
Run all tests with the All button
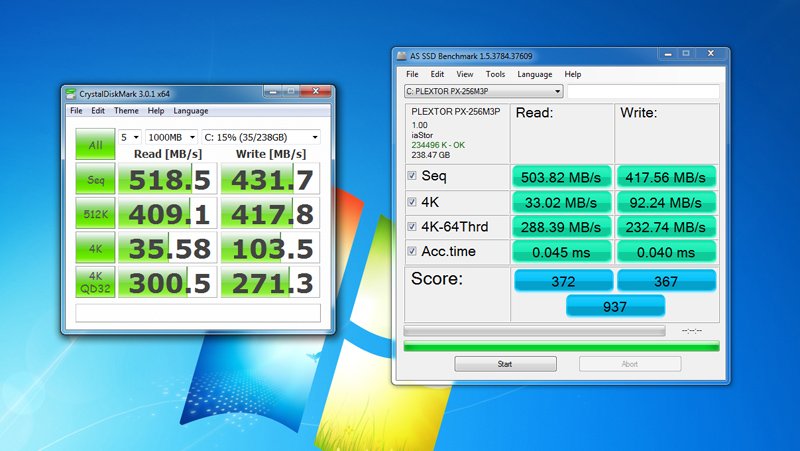[x=95, y=143]
